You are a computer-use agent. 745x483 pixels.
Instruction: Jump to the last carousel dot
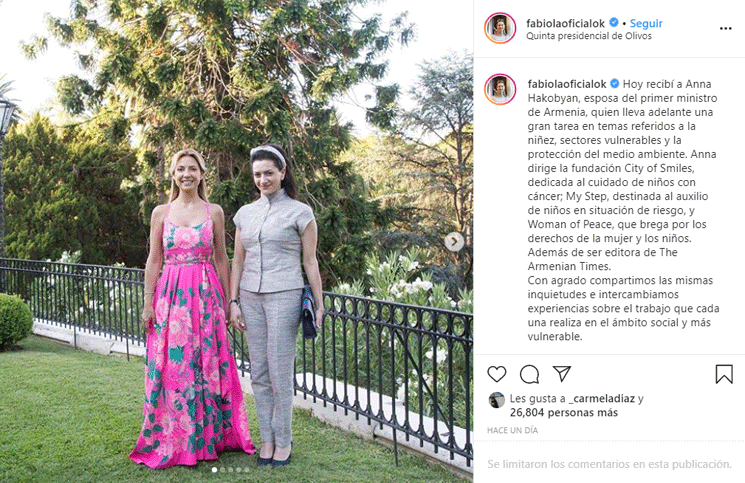point(247,470)
